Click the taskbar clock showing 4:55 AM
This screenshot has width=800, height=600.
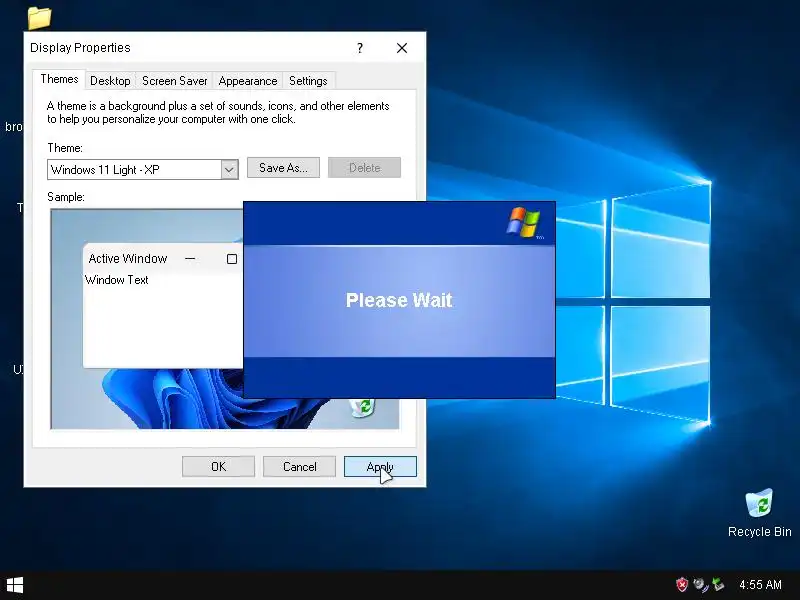(760, 585)
